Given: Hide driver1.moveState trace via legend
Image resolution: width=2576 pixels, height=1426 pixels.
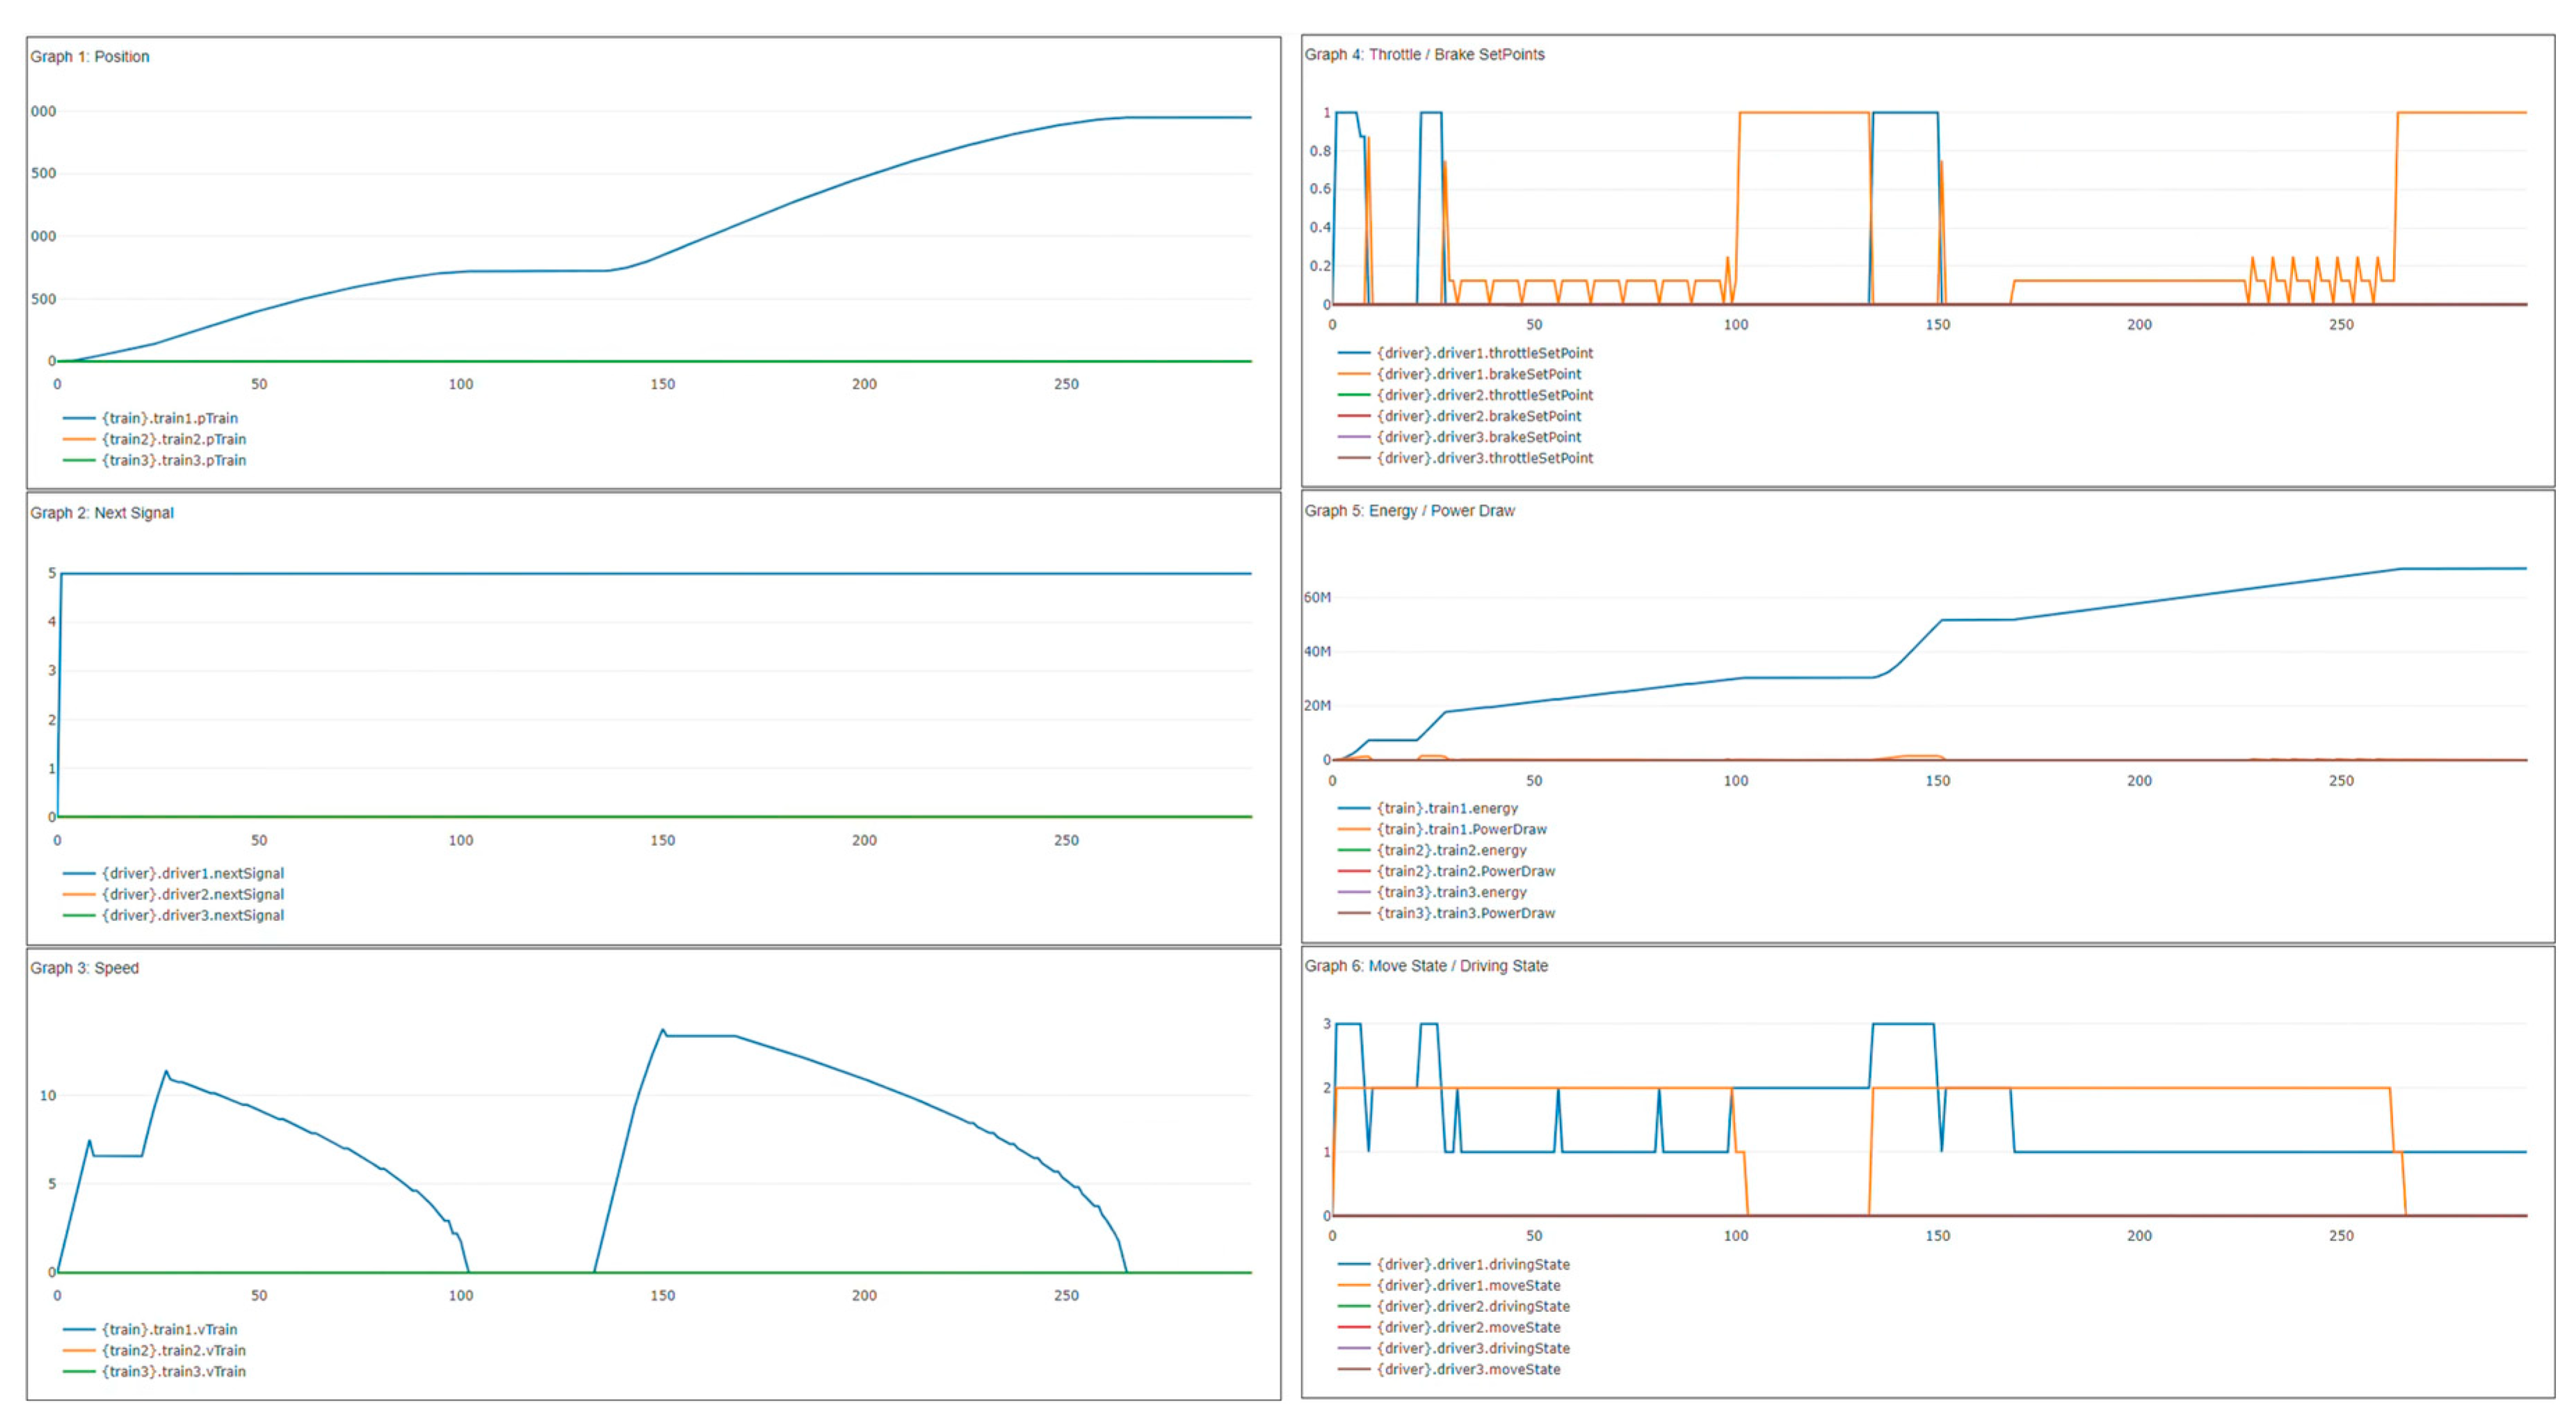Looking at the screenshot, I should pos(1450,1285).
